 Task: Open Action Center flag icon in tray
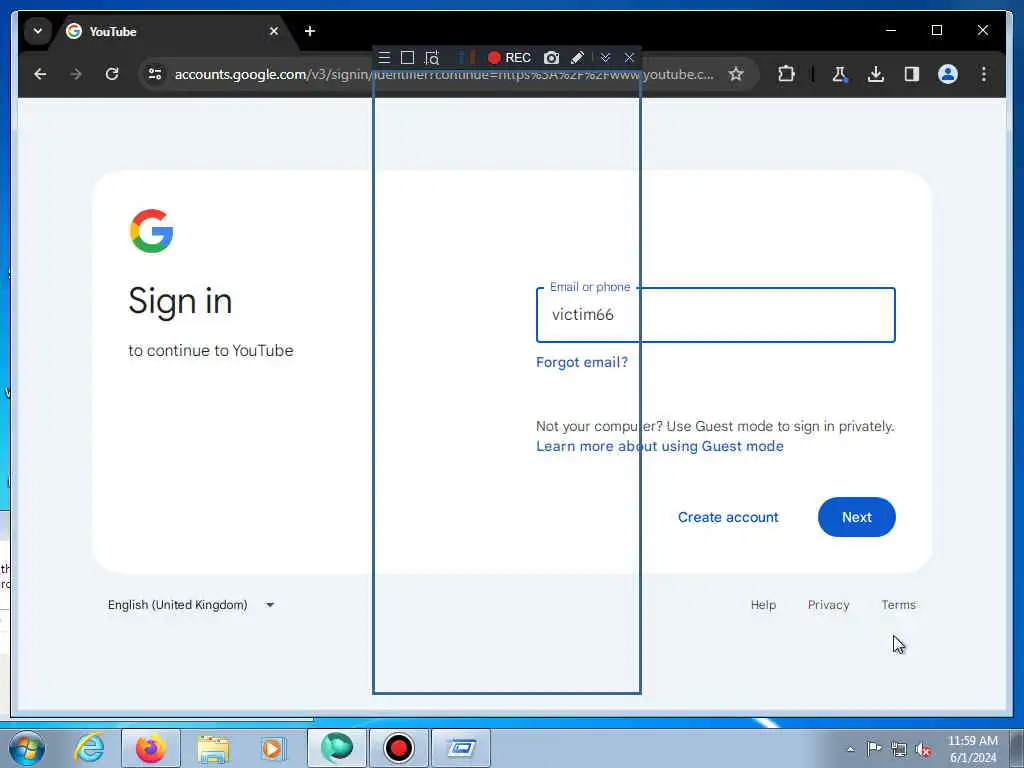[874, 749]
